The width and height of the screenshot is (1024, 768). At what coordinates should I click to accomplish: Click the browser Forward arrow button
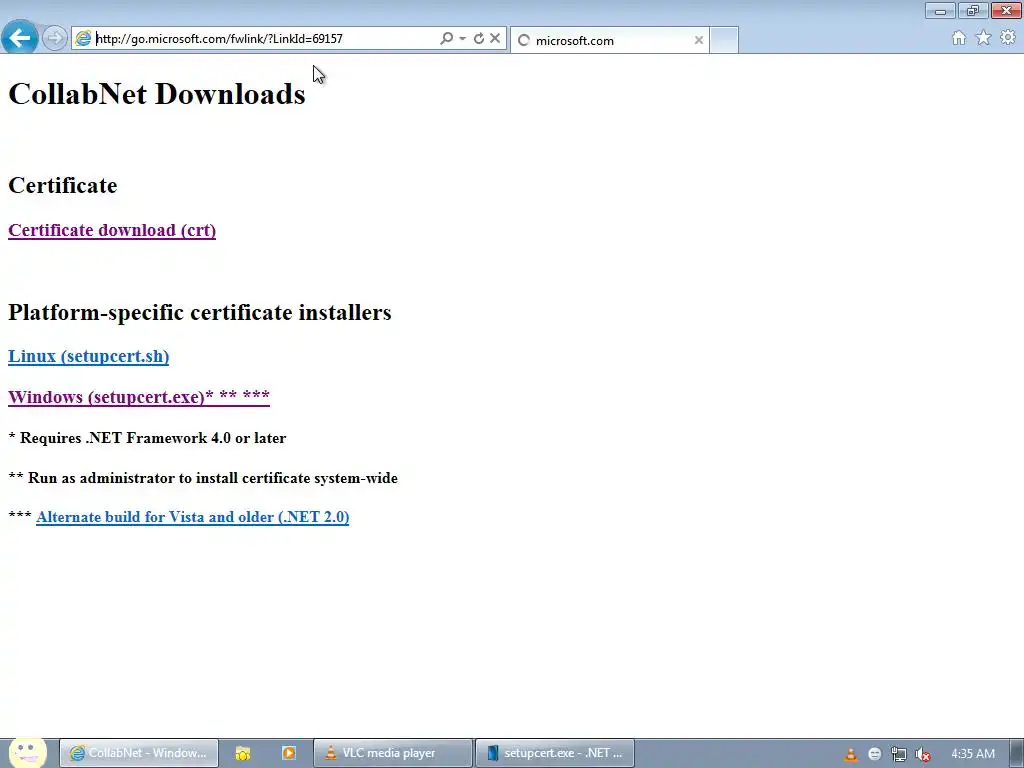tap(55, 38)
